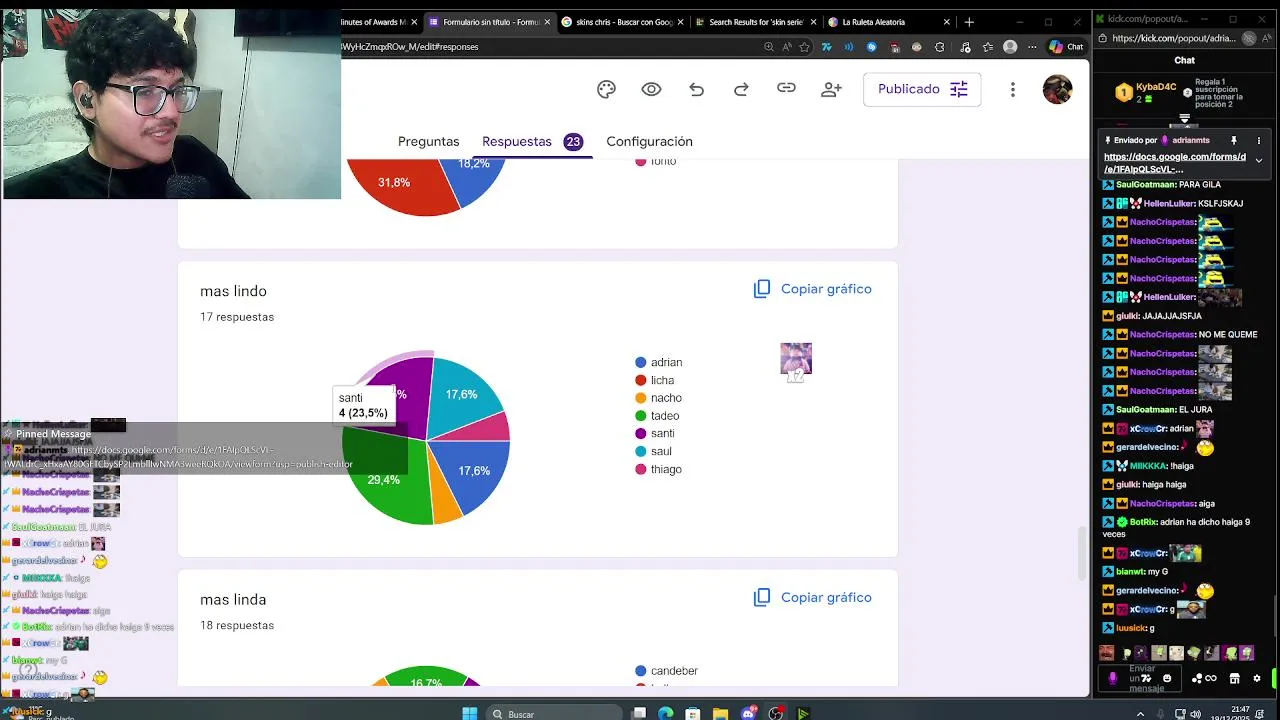Expand the pinned message chevron in Kick chat
This screenshot has width=1280, height=720.
[x=1258, y=160]
